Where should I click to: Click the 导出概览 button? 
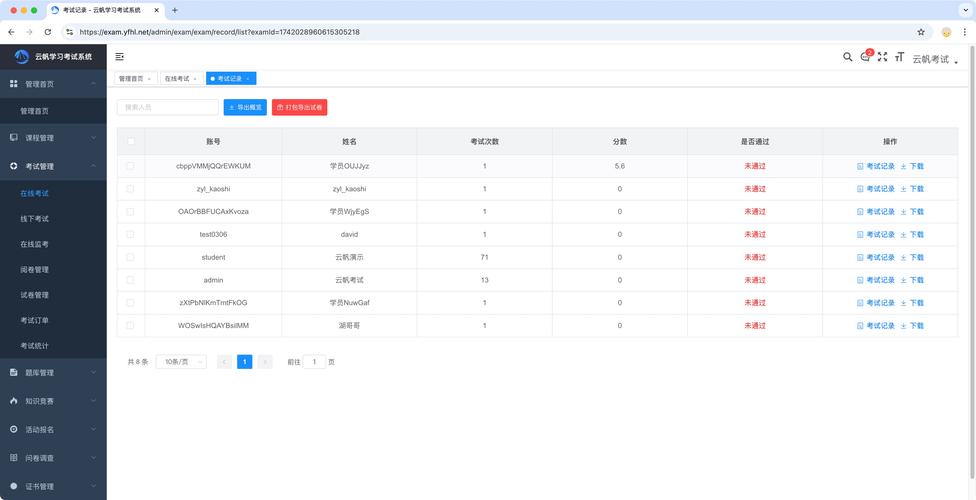pos(245,107)
